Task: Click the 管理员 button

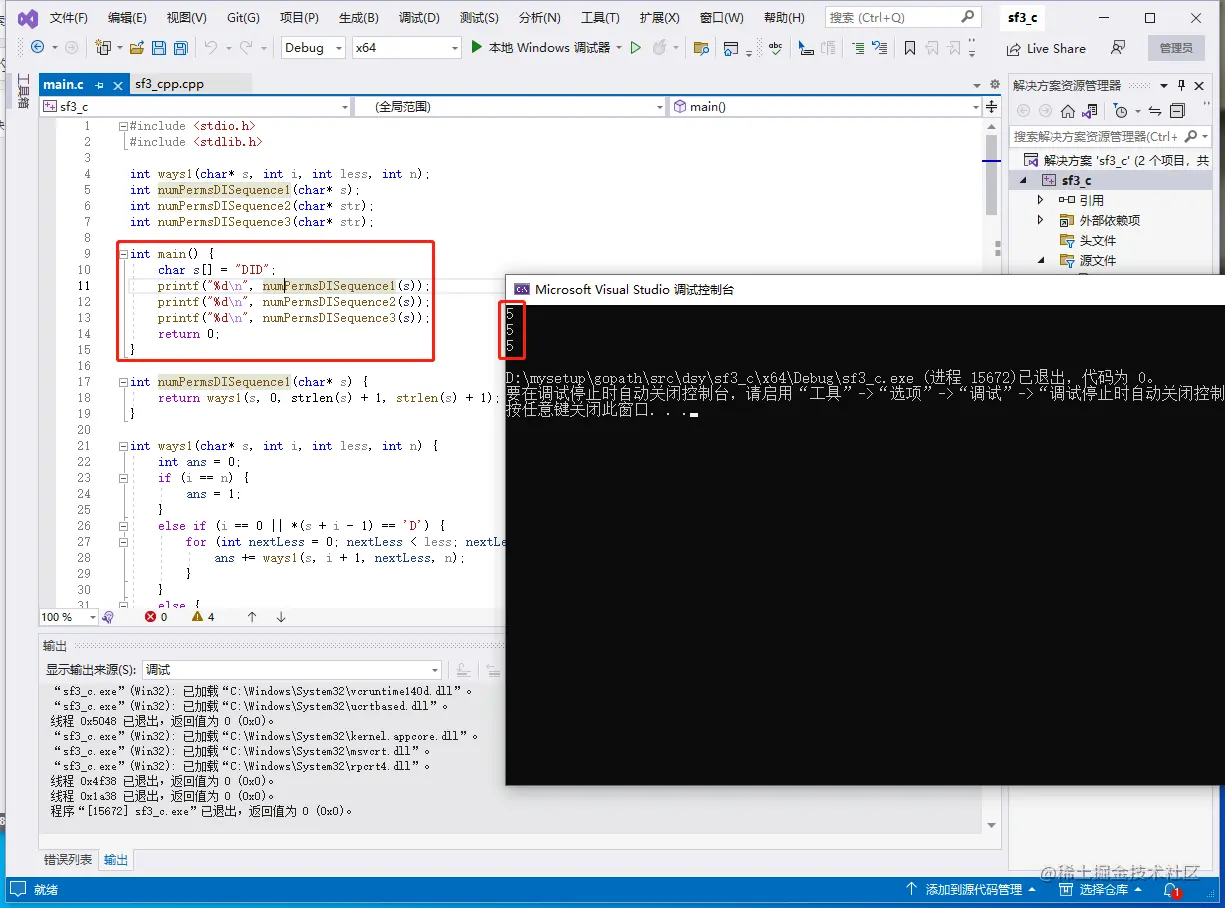Action: (1176, 48)
